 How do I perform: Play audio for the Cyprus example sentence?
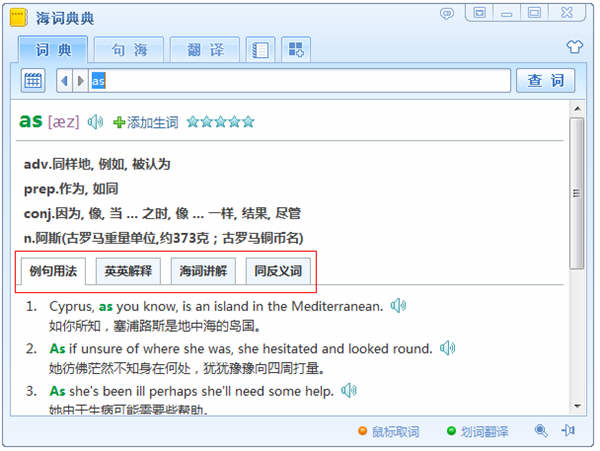398,306
